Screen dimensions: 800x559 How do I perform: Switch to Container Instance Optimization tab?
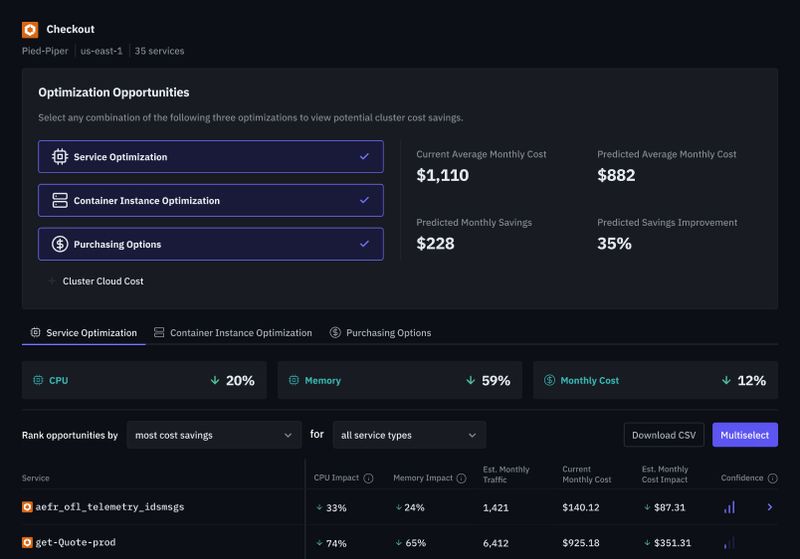click(233, 333)
